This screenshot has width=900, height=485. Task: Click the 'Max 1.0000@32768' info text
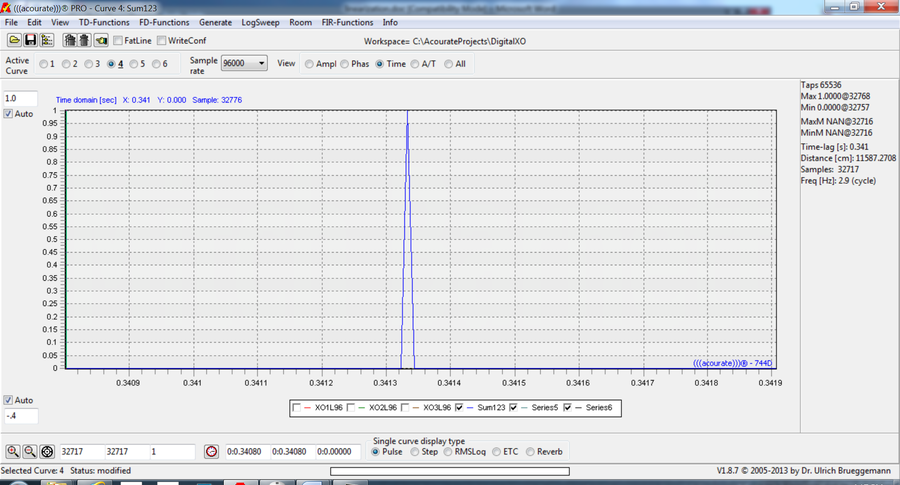836,96
